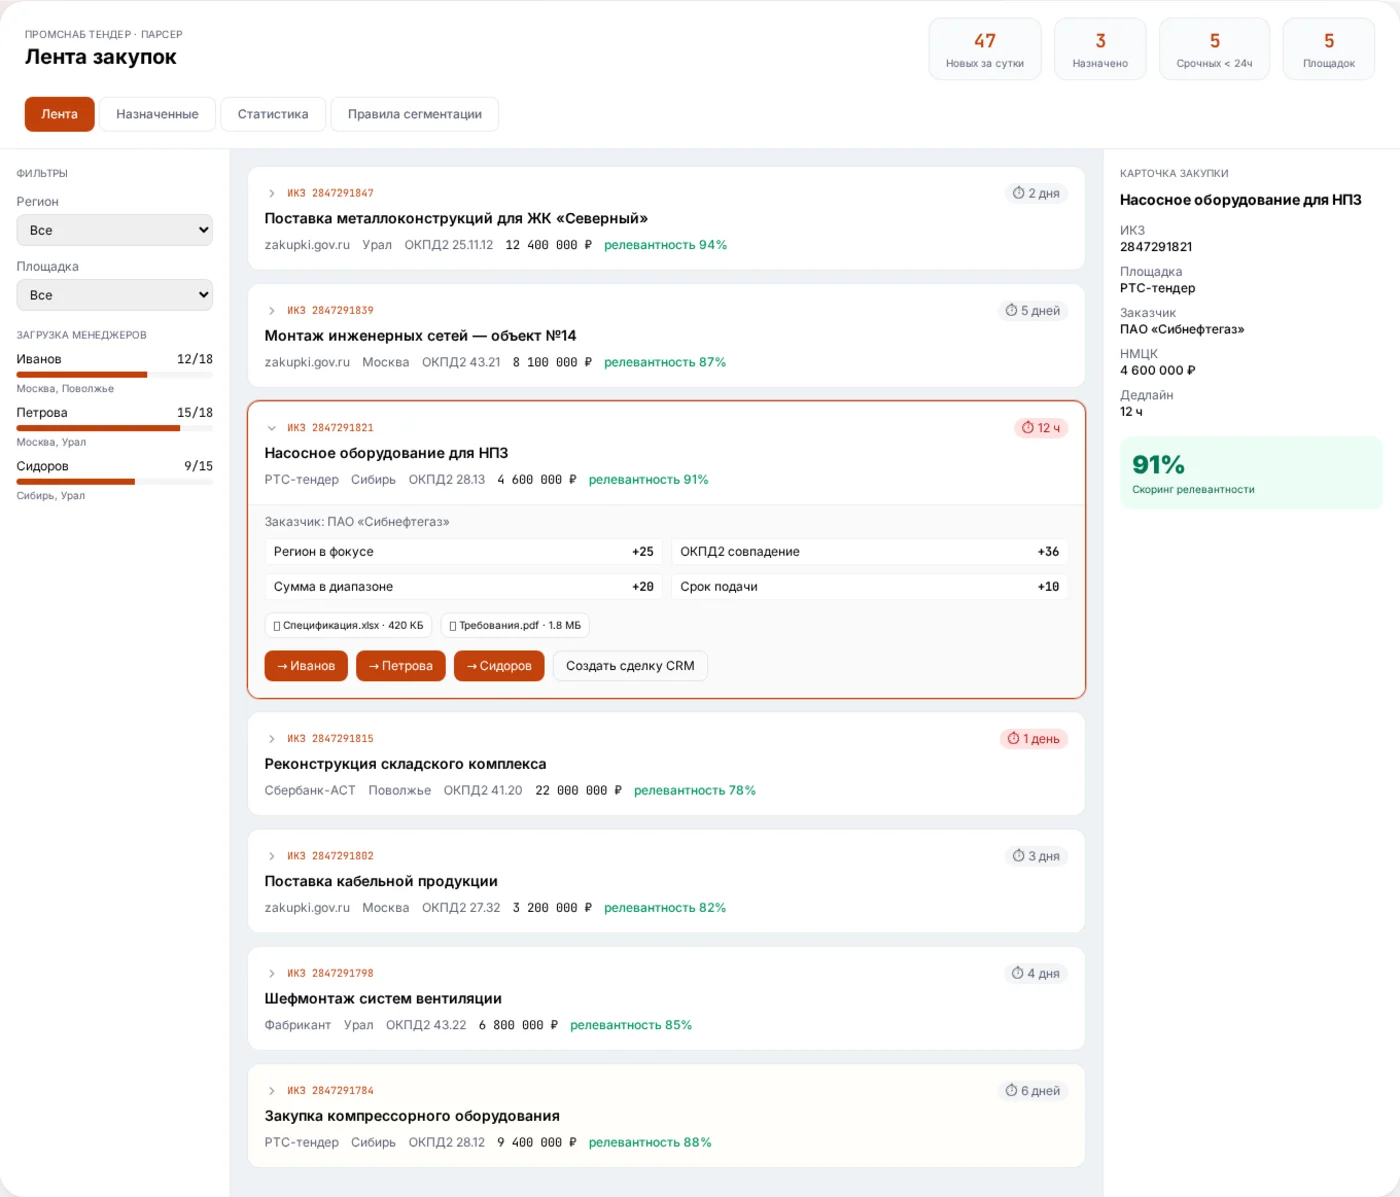The width and height of the screenshot is (1400, 1197).
Task: Expand the Поставка металлоконструкций tender card
Action: [271, 193]
